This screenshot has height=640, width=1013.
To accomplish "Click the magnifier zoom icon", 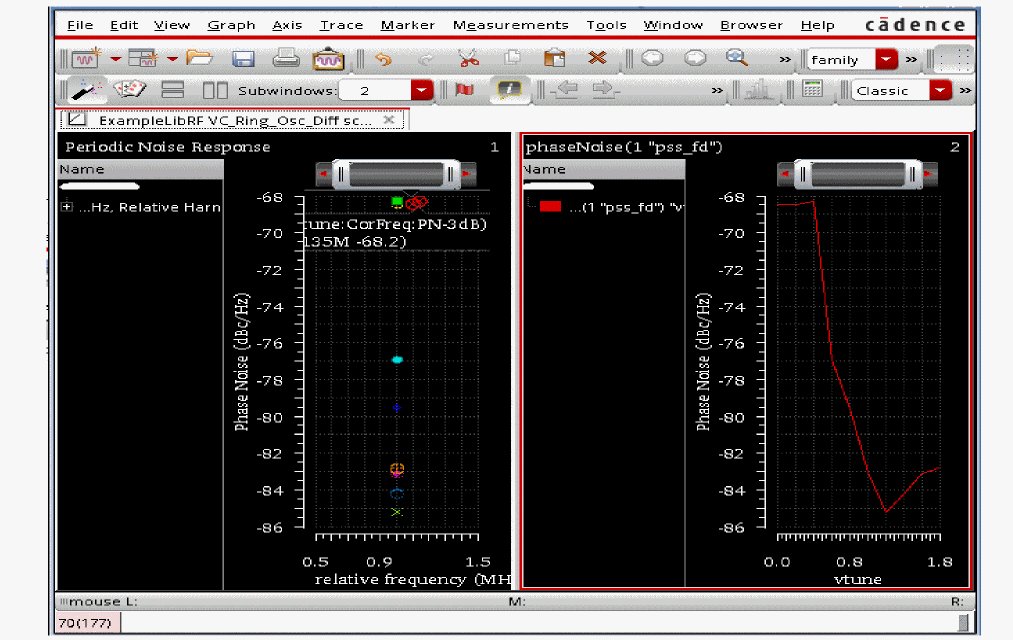I will [x=737, y=59].
